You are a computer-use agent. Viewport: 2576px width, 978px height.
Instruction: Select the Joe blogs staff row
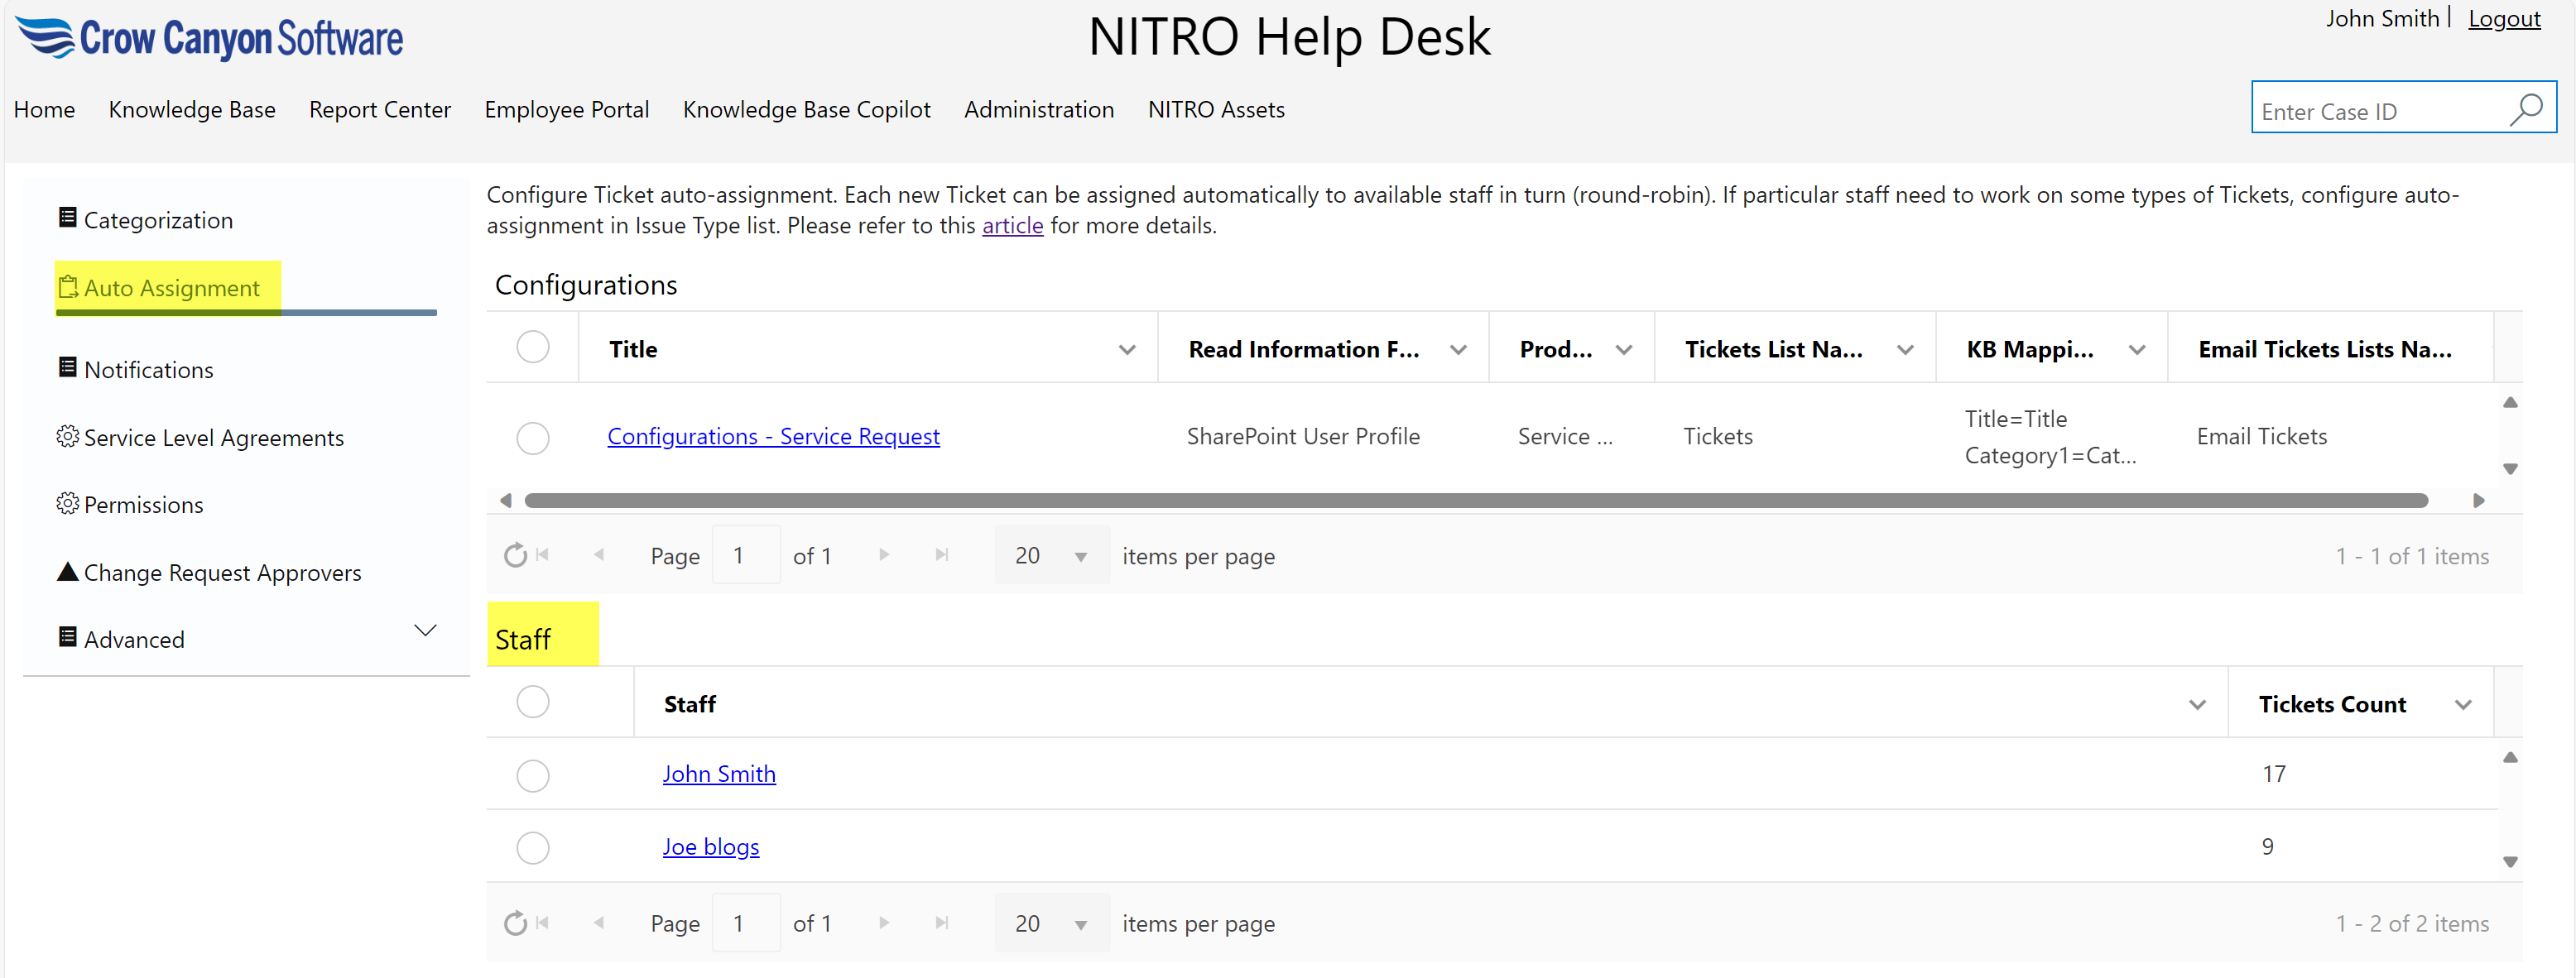click(533, 848)
